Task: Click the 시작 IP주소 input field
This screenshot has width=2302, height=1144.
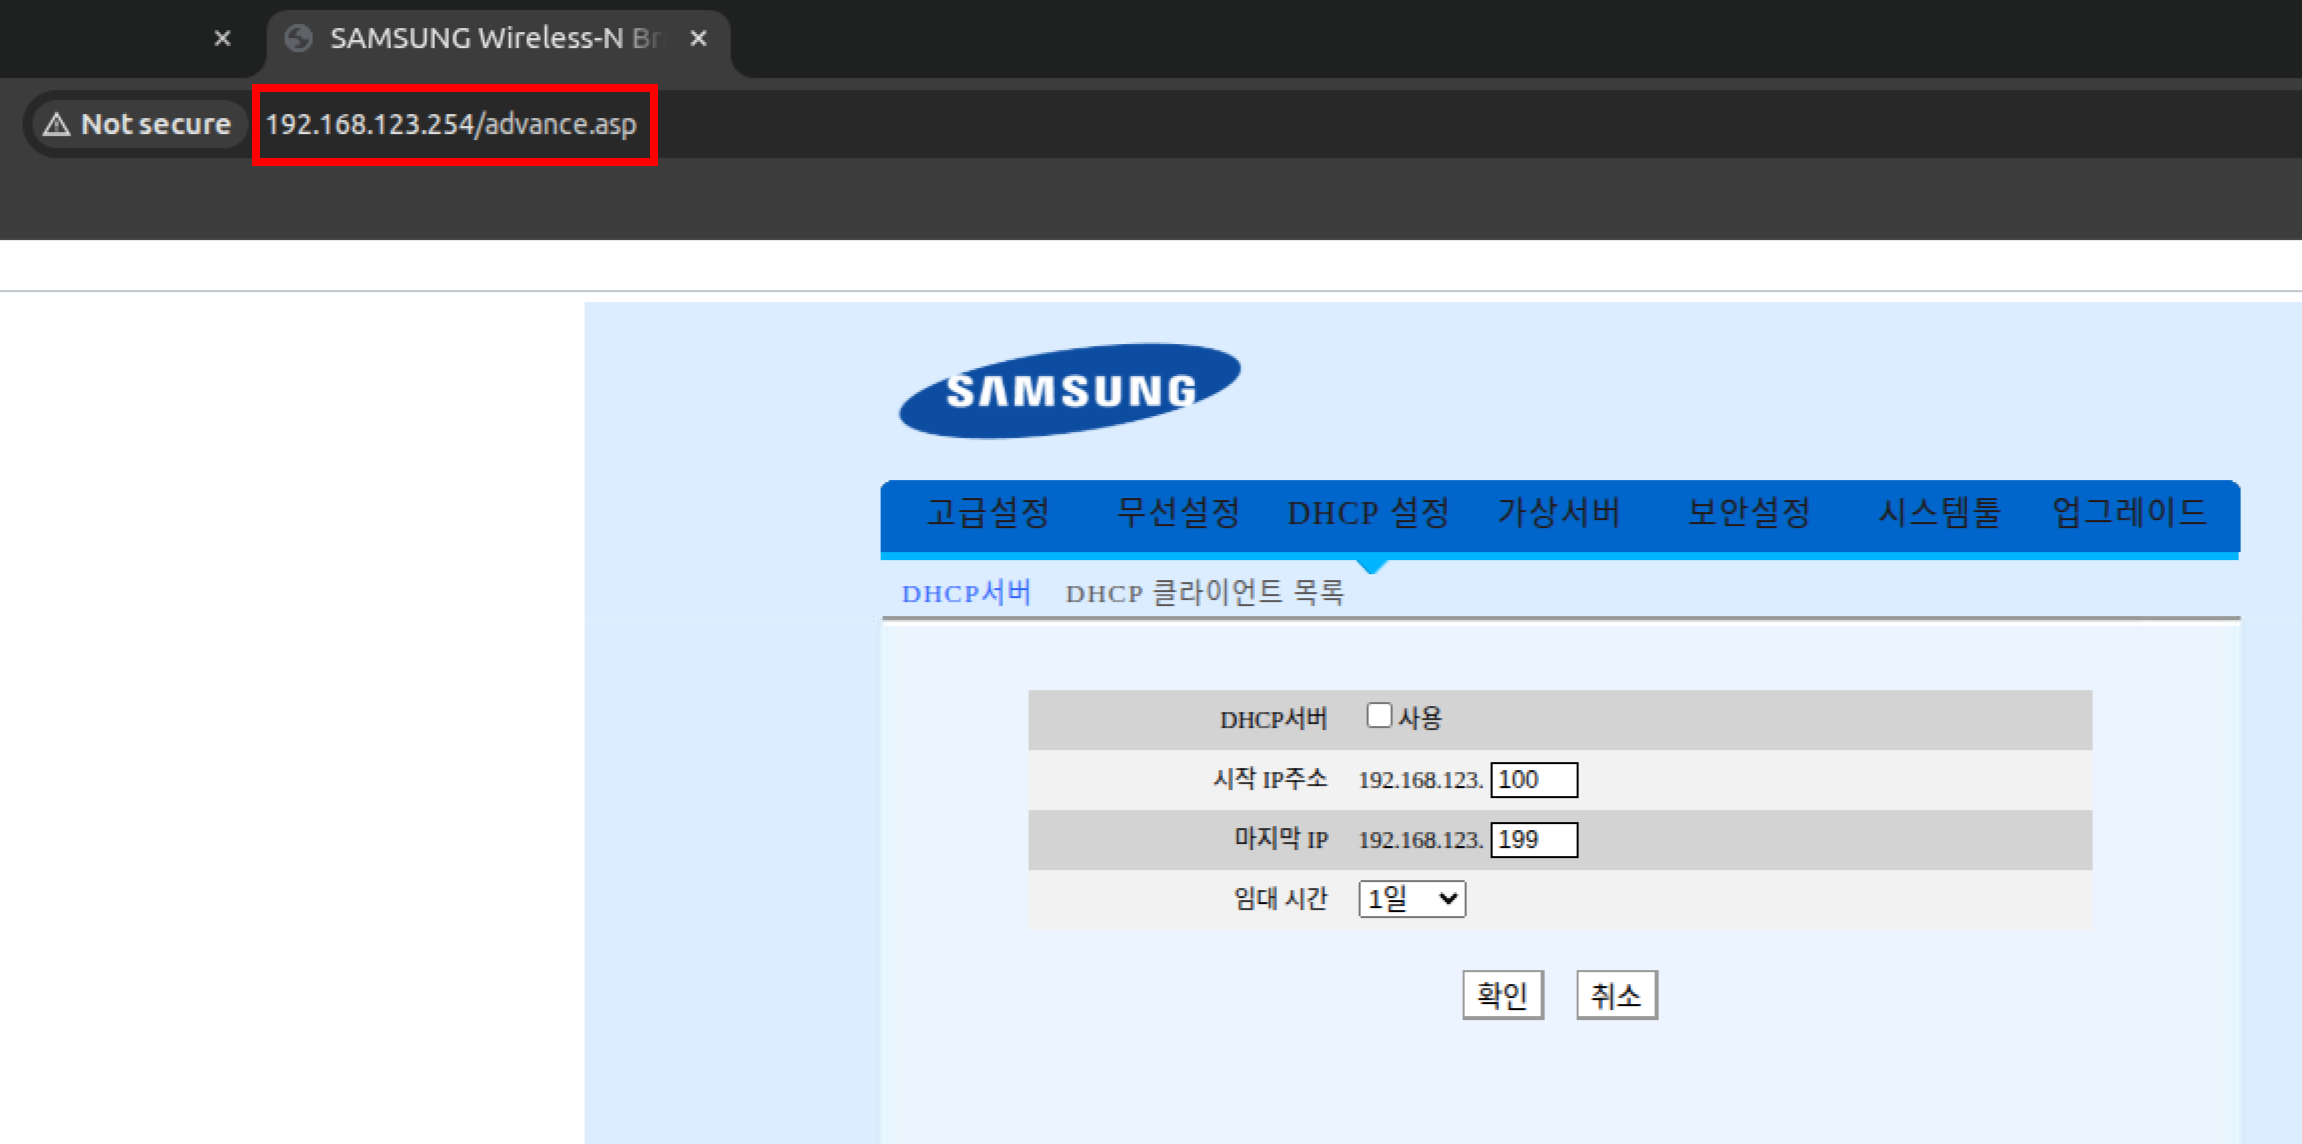Action: [x=1533, y=780]
